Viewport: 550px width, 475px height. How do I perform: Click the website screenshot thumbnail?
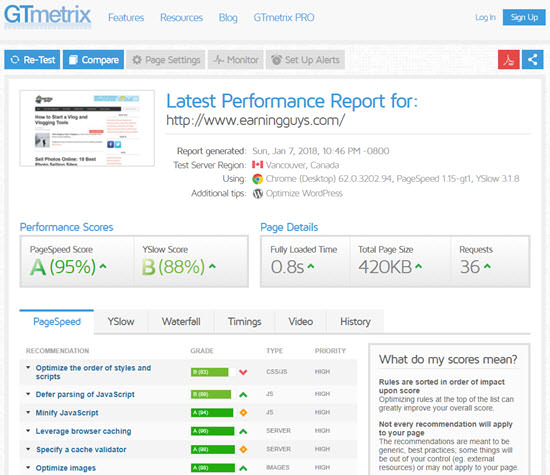[x=87, y=128]
